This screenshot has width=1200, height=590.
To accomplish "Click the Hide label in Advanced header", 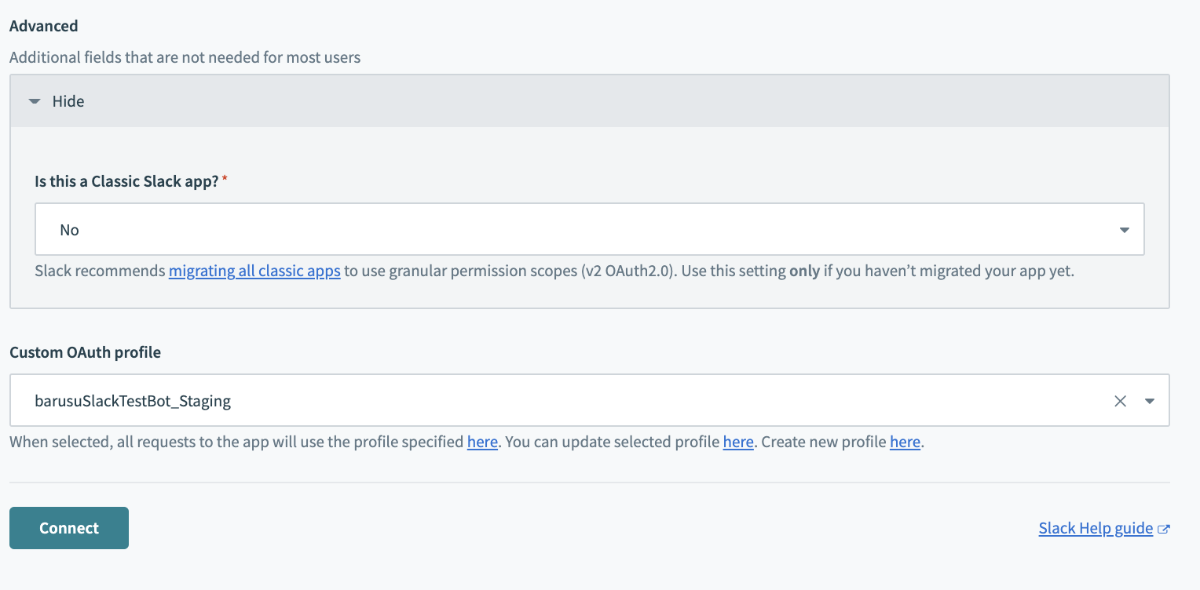I will 68,101.
